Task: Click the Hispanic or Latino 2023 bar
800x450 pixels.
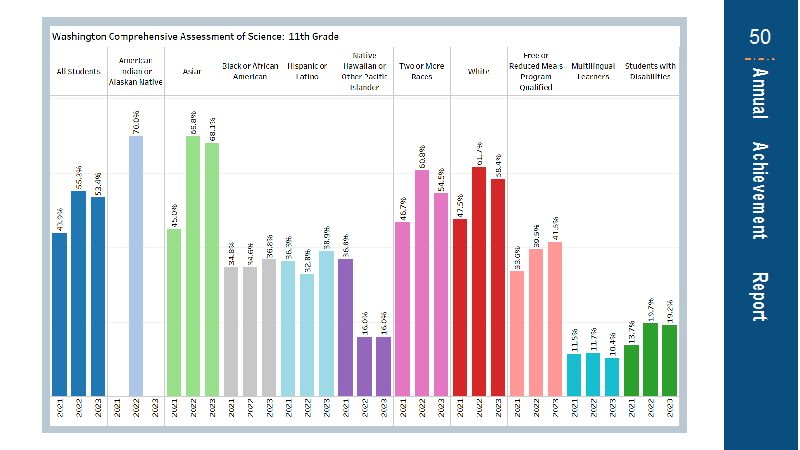Action: 327,323
